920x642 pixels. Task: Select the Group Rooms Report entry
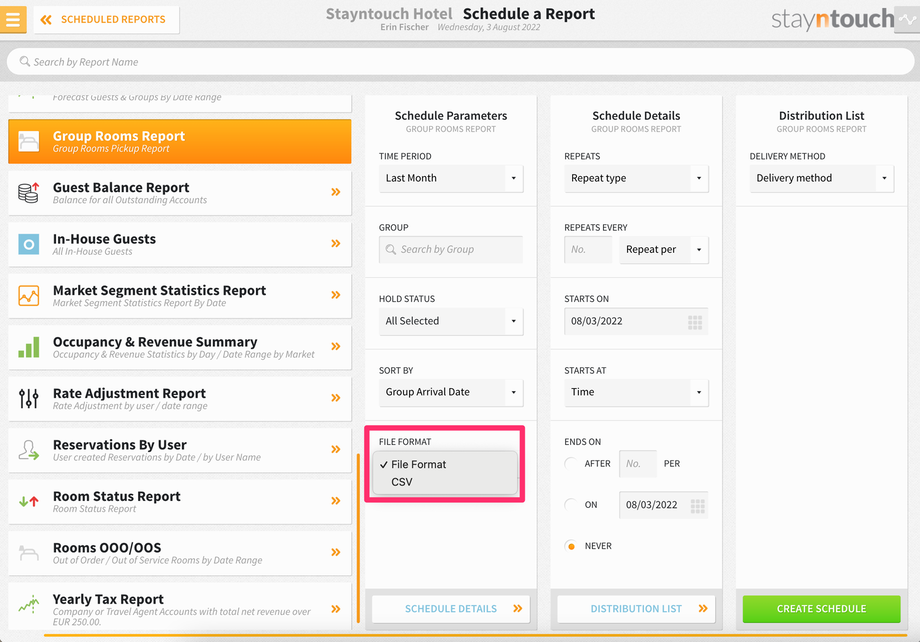pos(180,141)
